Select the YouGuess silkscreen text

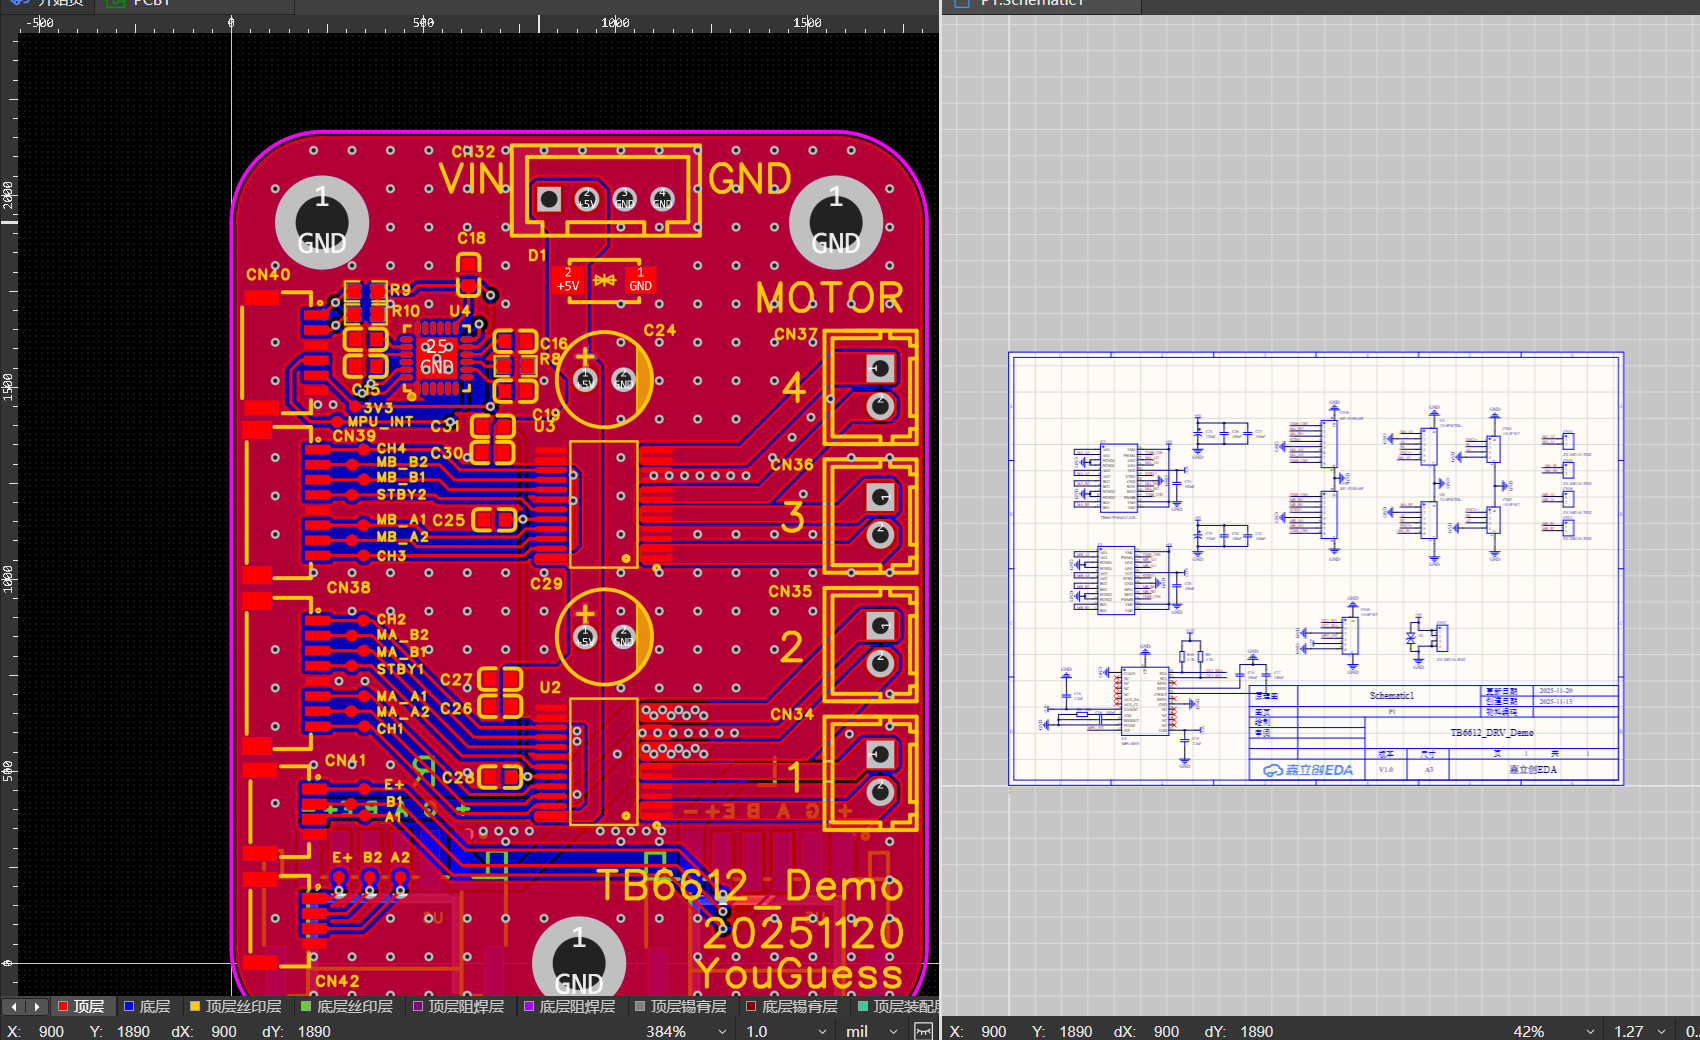[x=798, y=974]
